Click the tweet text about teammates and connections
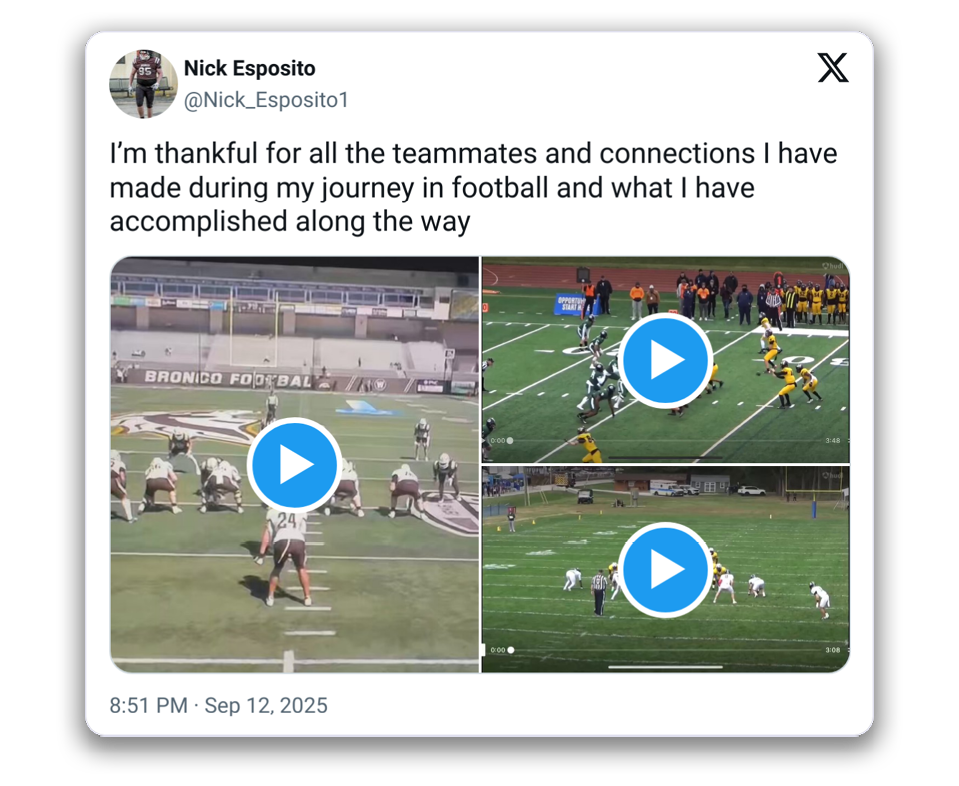959x786 pixels. coord(473,187)
